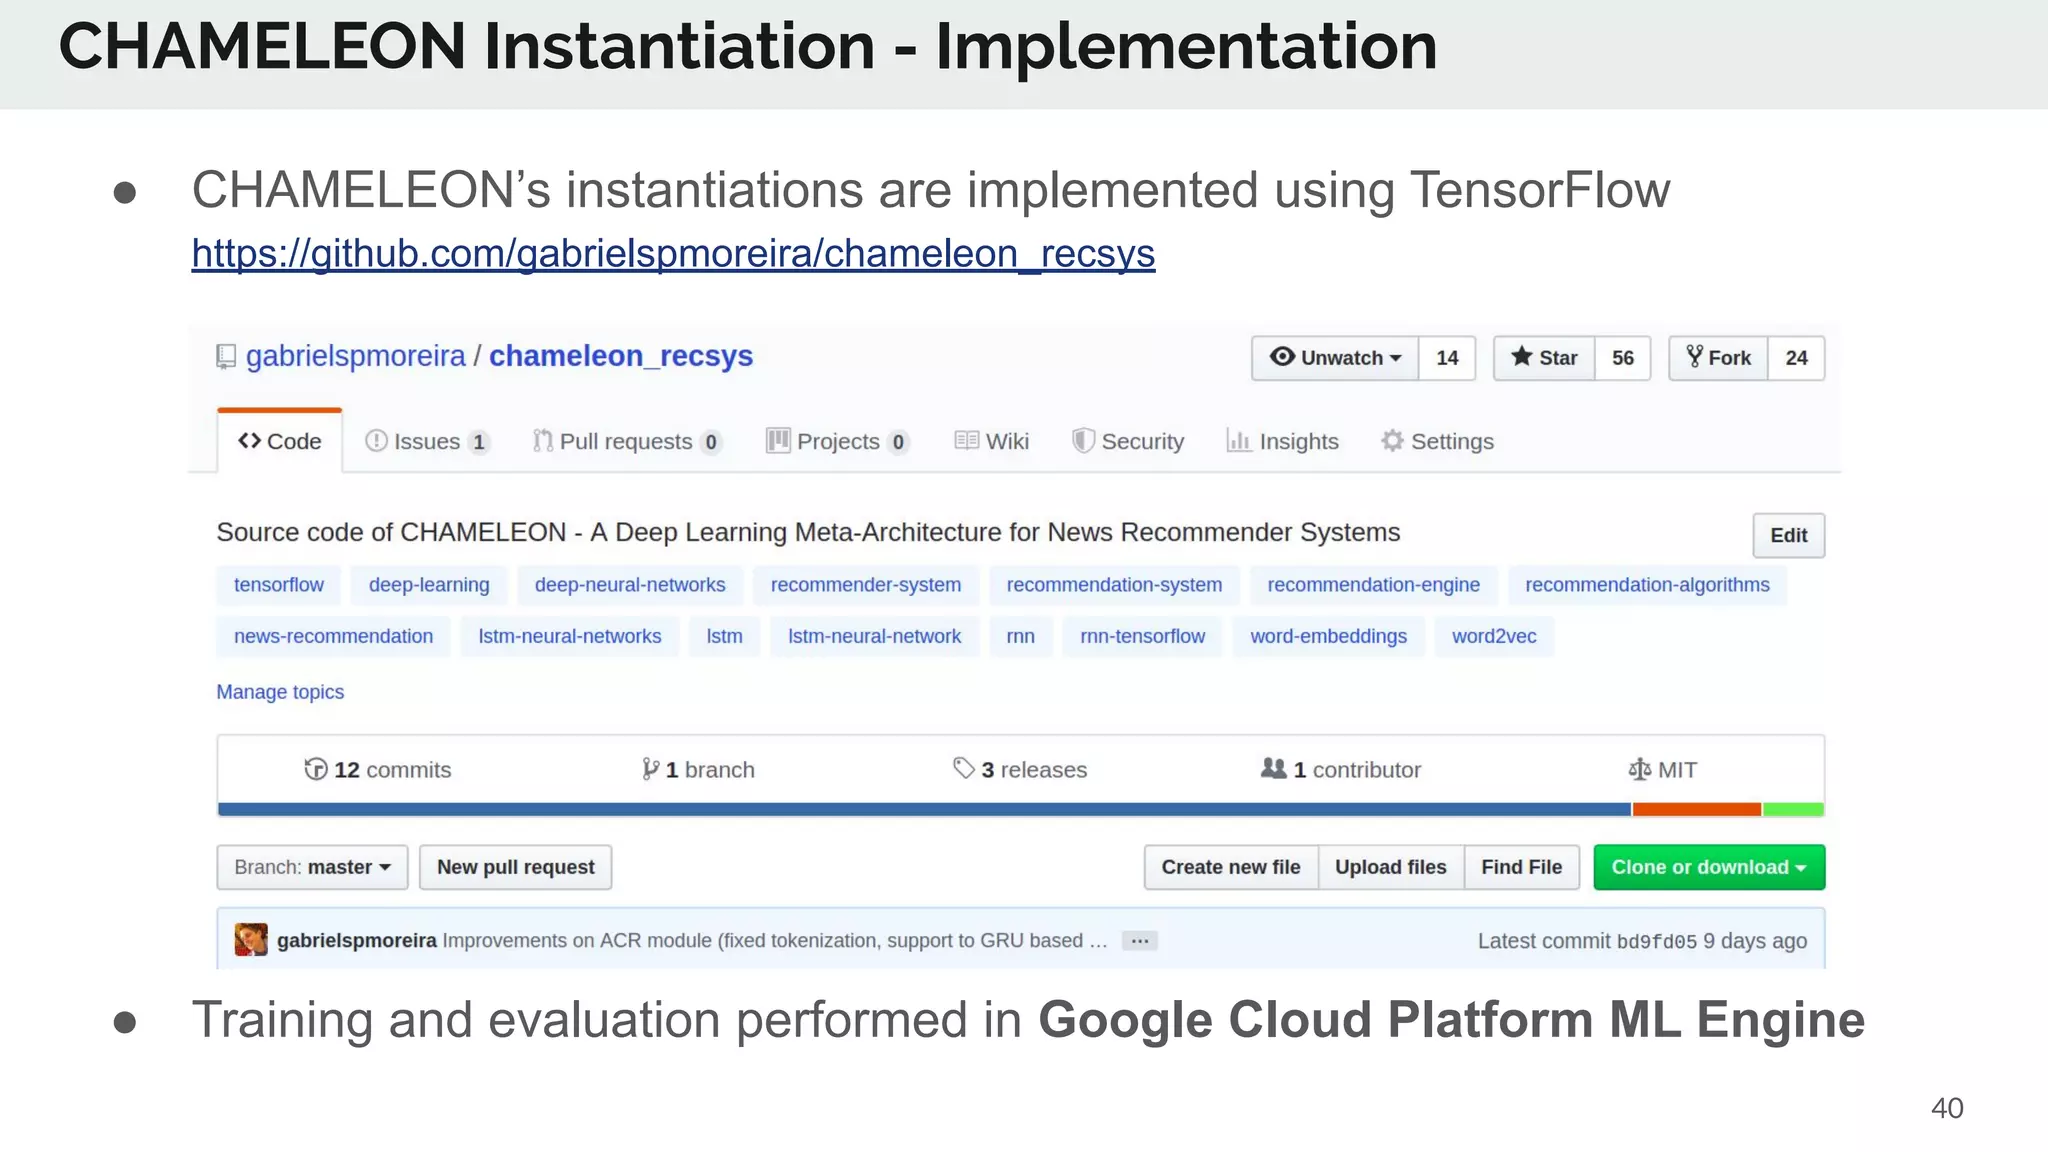Expand the Unwatch dropdown
Screen dimensions: 2048x1152
tap(1335, 358)
